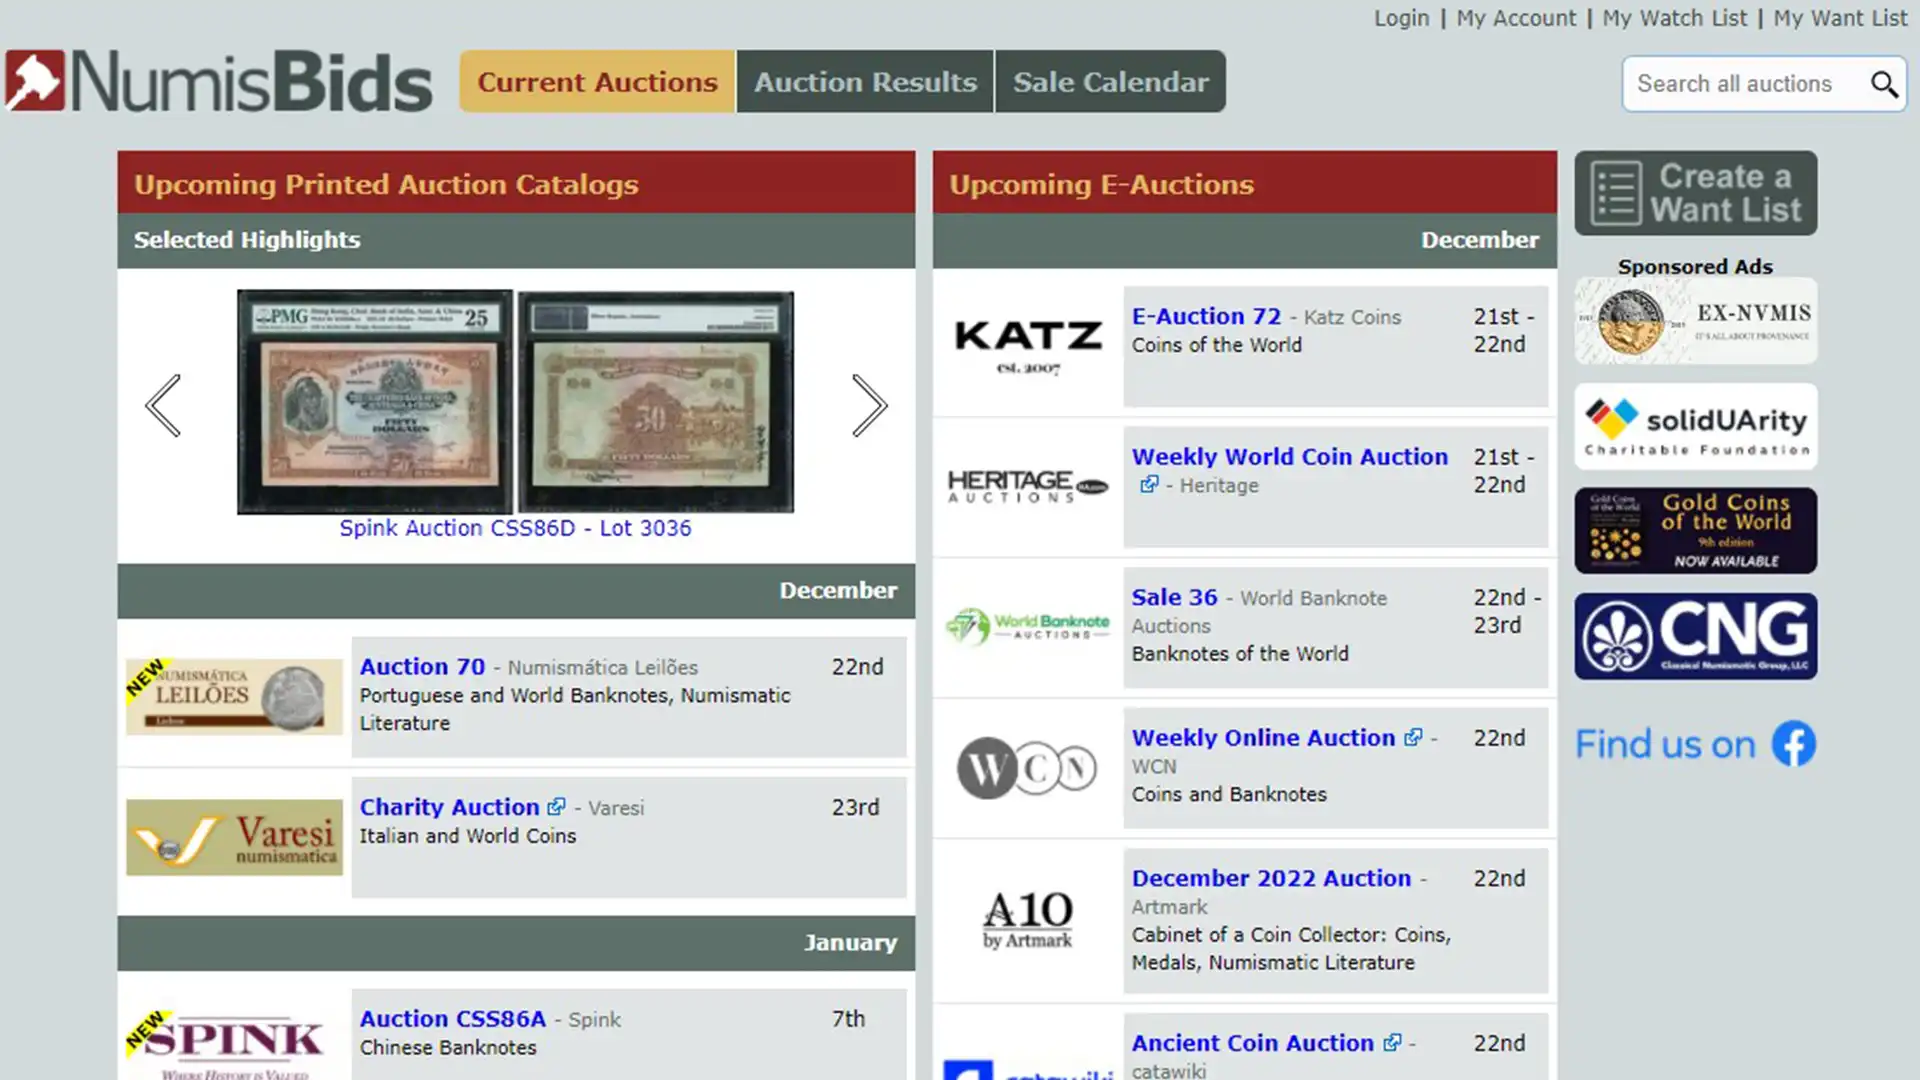Open the EX-NVMIS sponsored ad

1696,321
